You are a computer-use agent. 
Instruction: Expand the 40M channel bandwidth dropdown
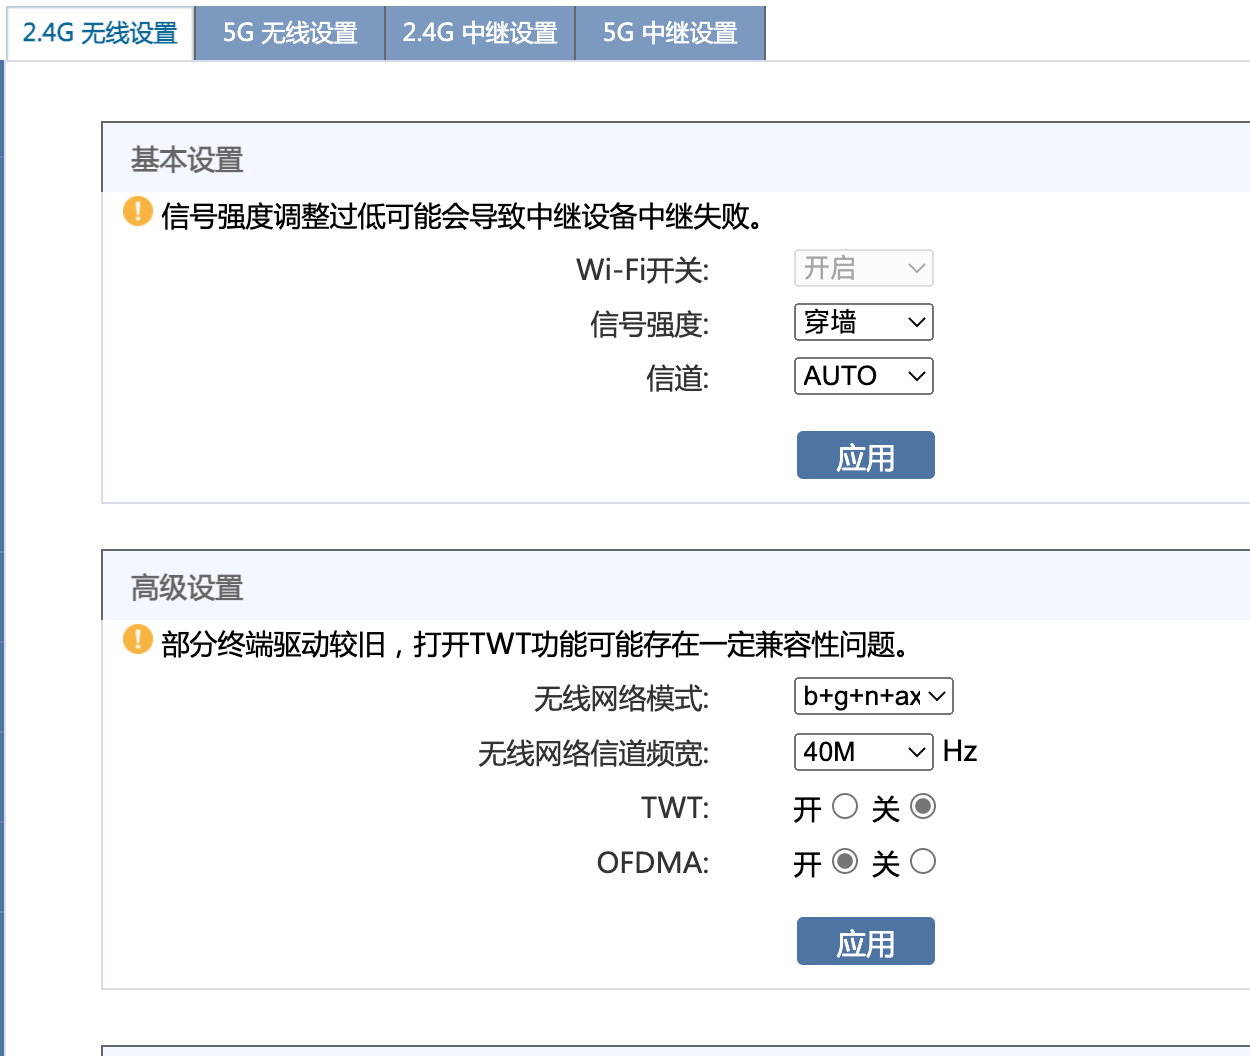pos(863,751)
